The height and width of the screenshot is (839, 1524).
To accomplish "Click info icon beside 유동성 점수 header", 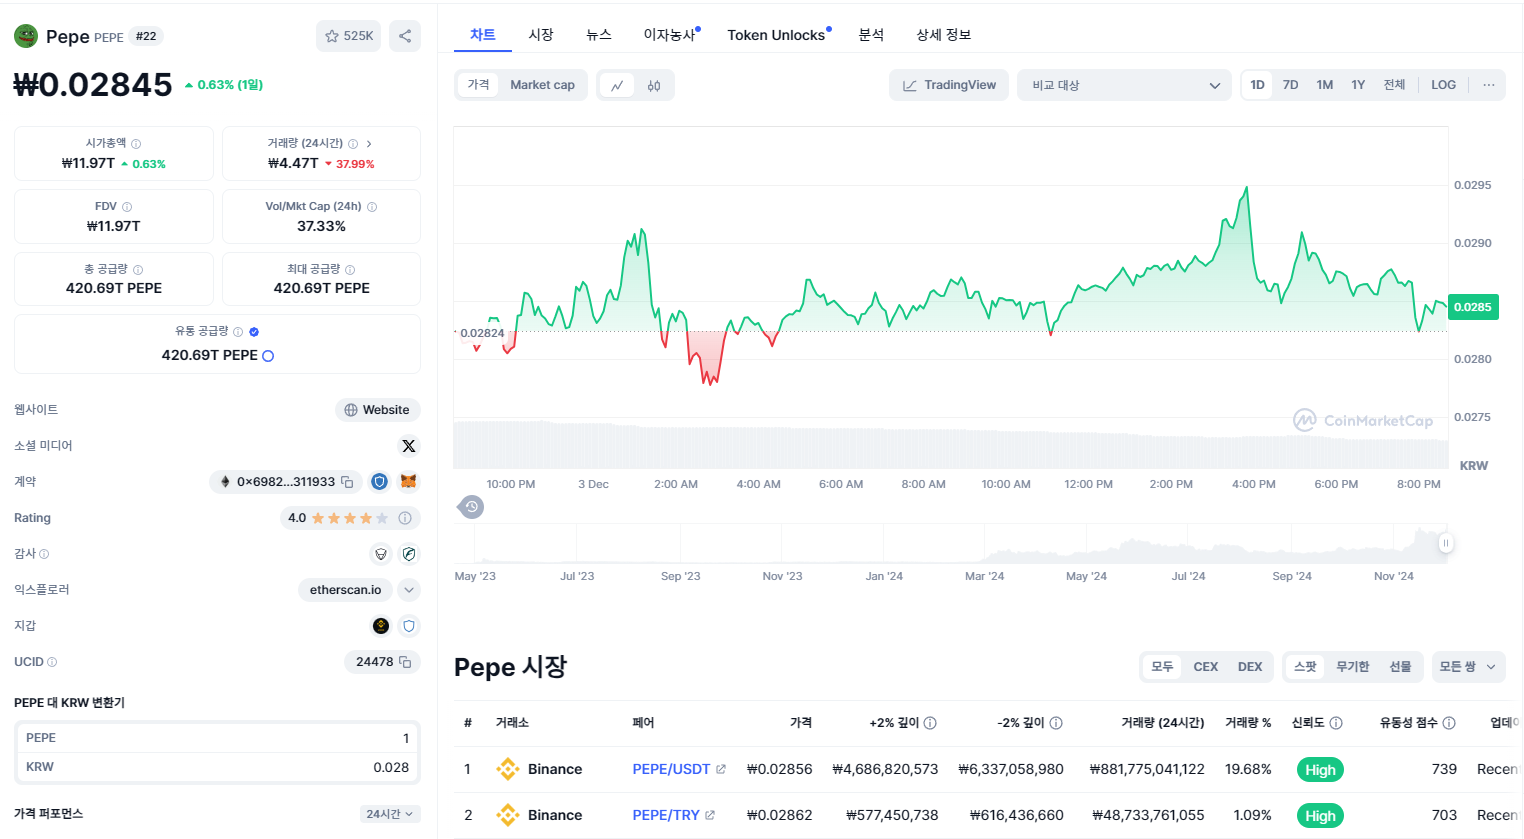I will [x=1449, y=723].
